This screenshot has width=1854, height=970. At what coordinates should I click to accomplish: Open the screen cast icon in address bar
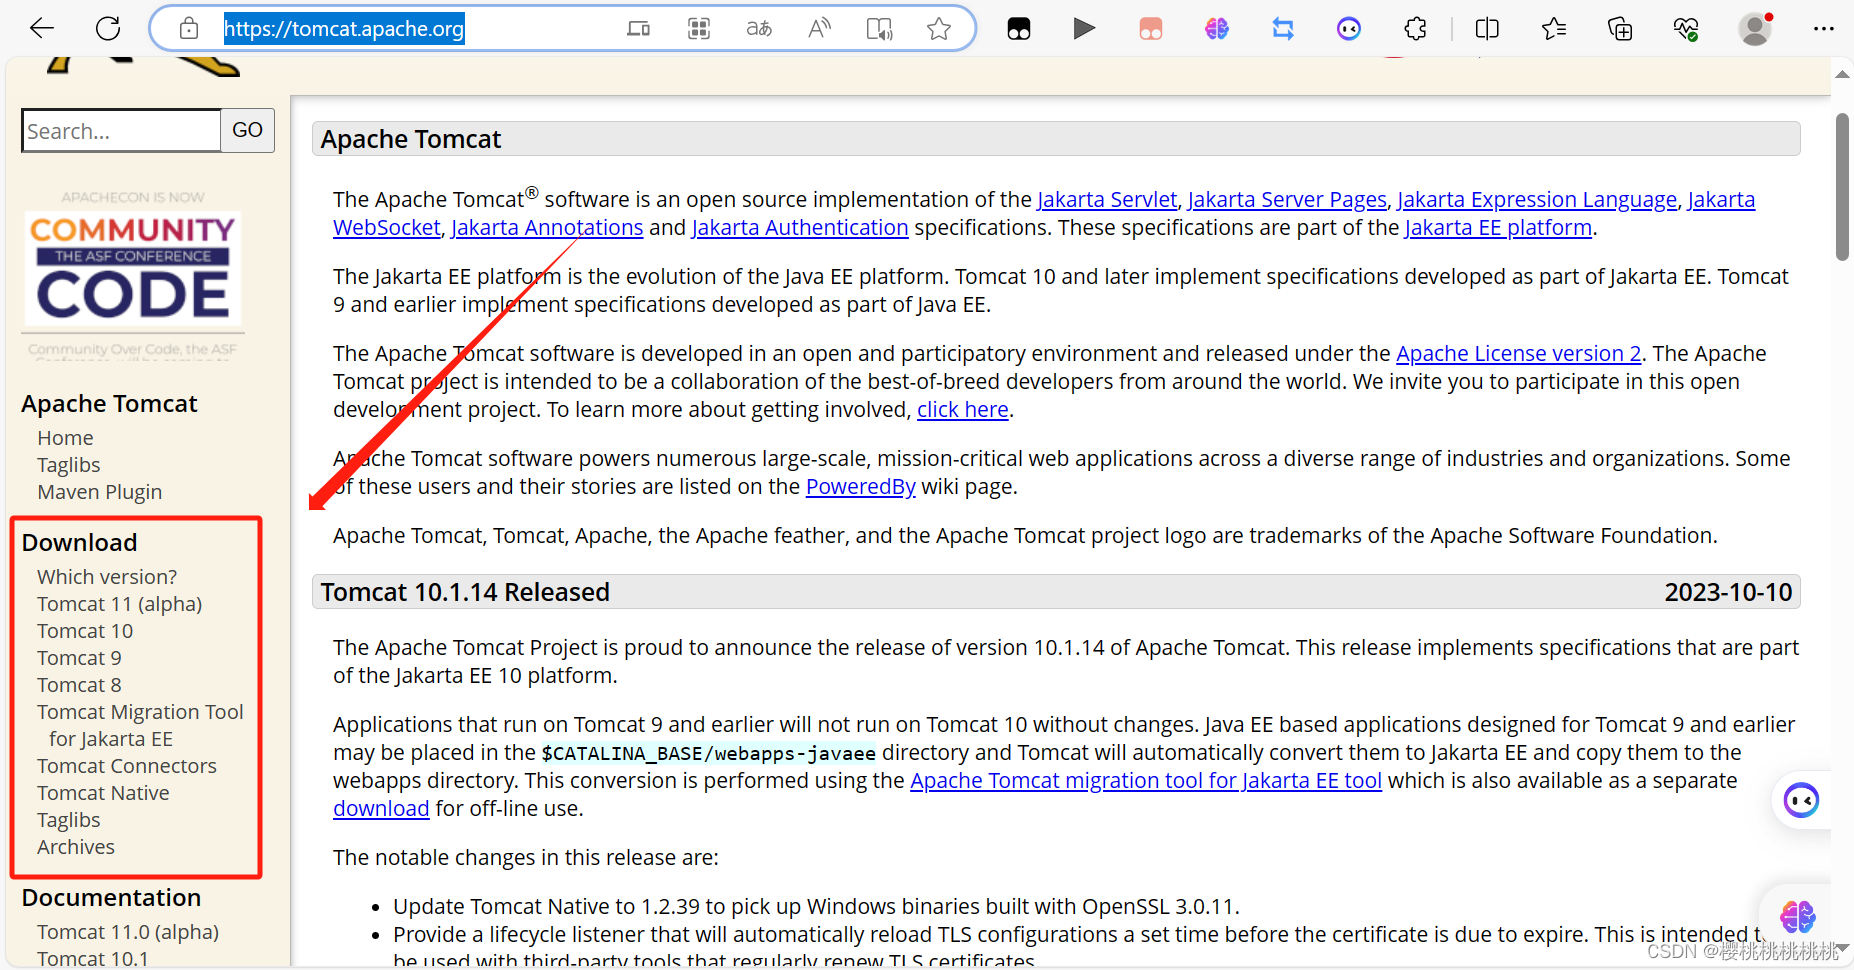(x=638, y=28)
